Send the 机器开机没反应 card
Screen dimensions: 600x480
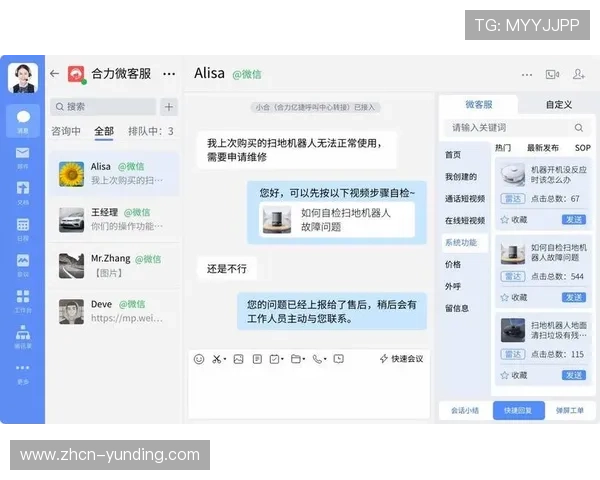[x=574, y=220]
